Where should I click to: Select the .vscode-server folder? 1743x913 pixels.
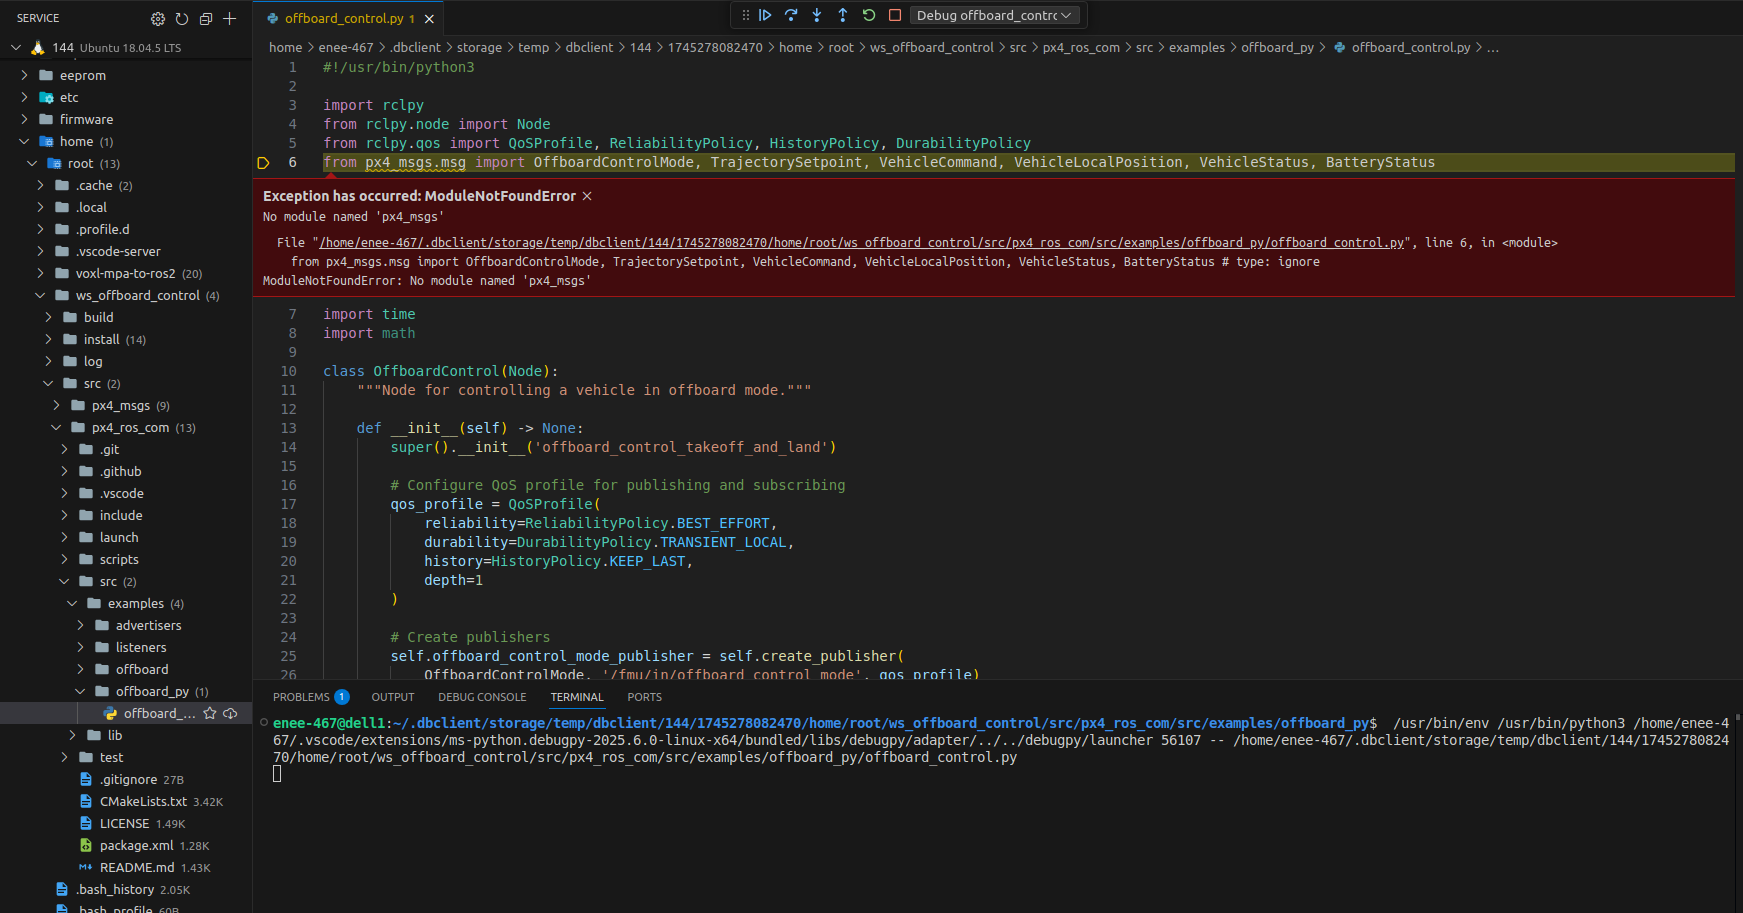pos(118,251)
